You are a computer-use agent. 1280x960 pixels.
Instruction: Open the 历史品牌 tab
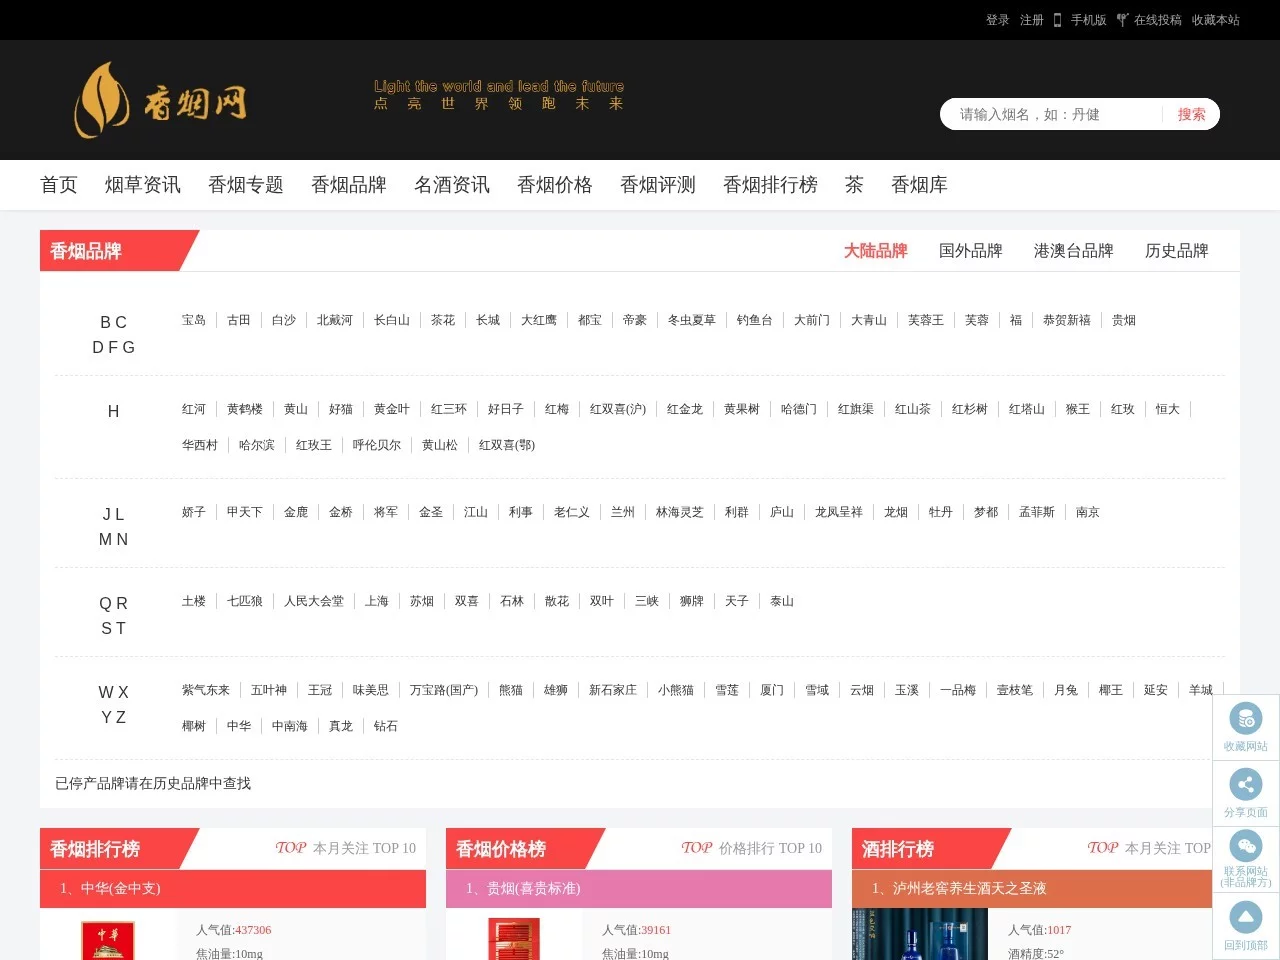[1177, 251]
